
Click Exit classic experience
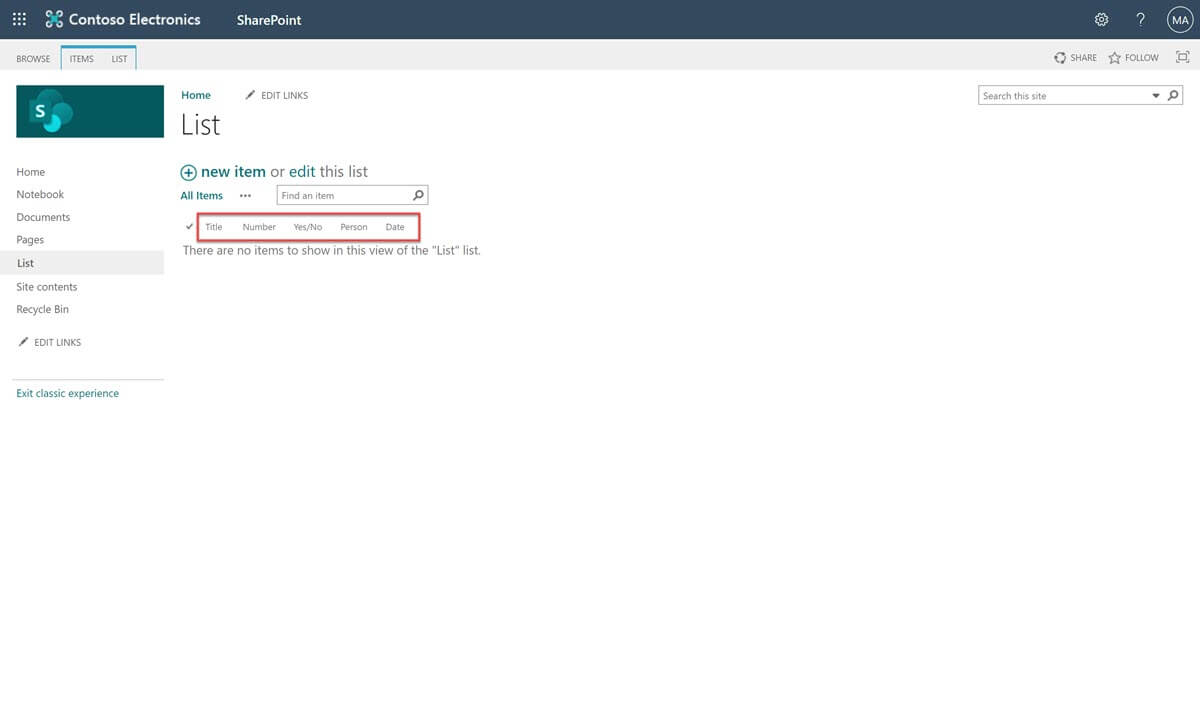click(67, 393)
